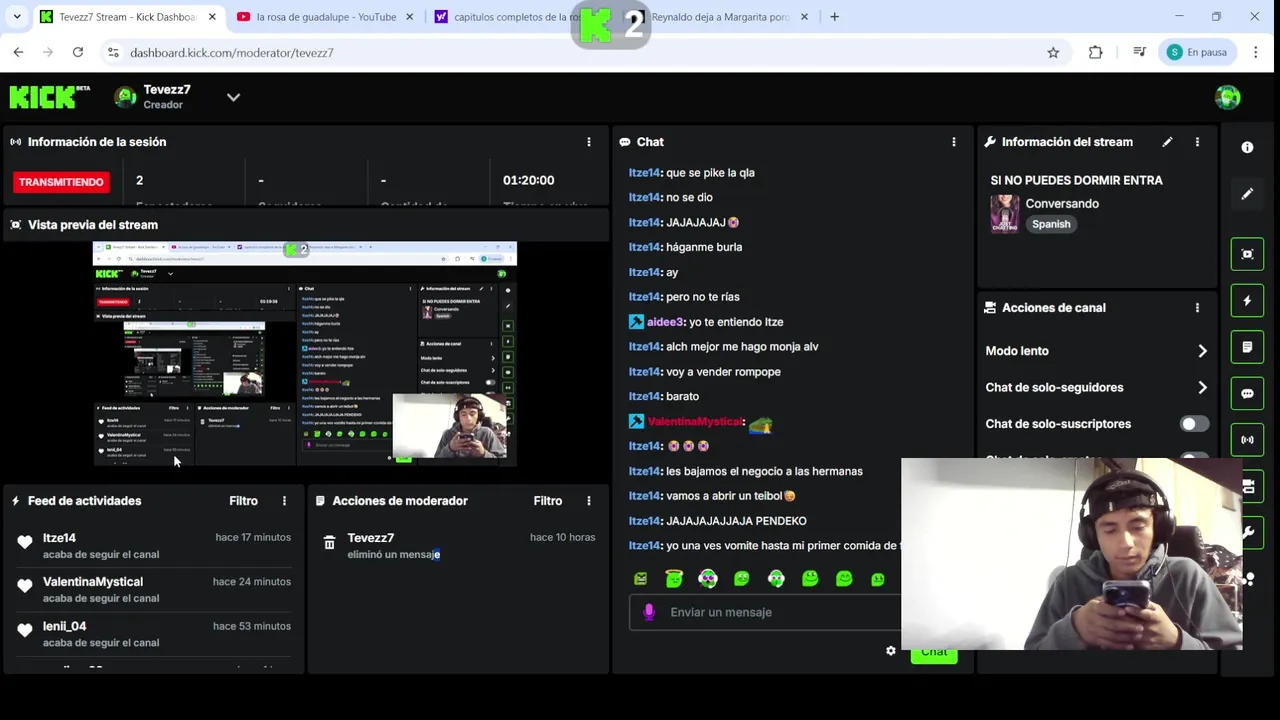The image size is (1280, 720).
Task: Open the browser extensions puzzle icon
Action: [x=1096, y=52]
